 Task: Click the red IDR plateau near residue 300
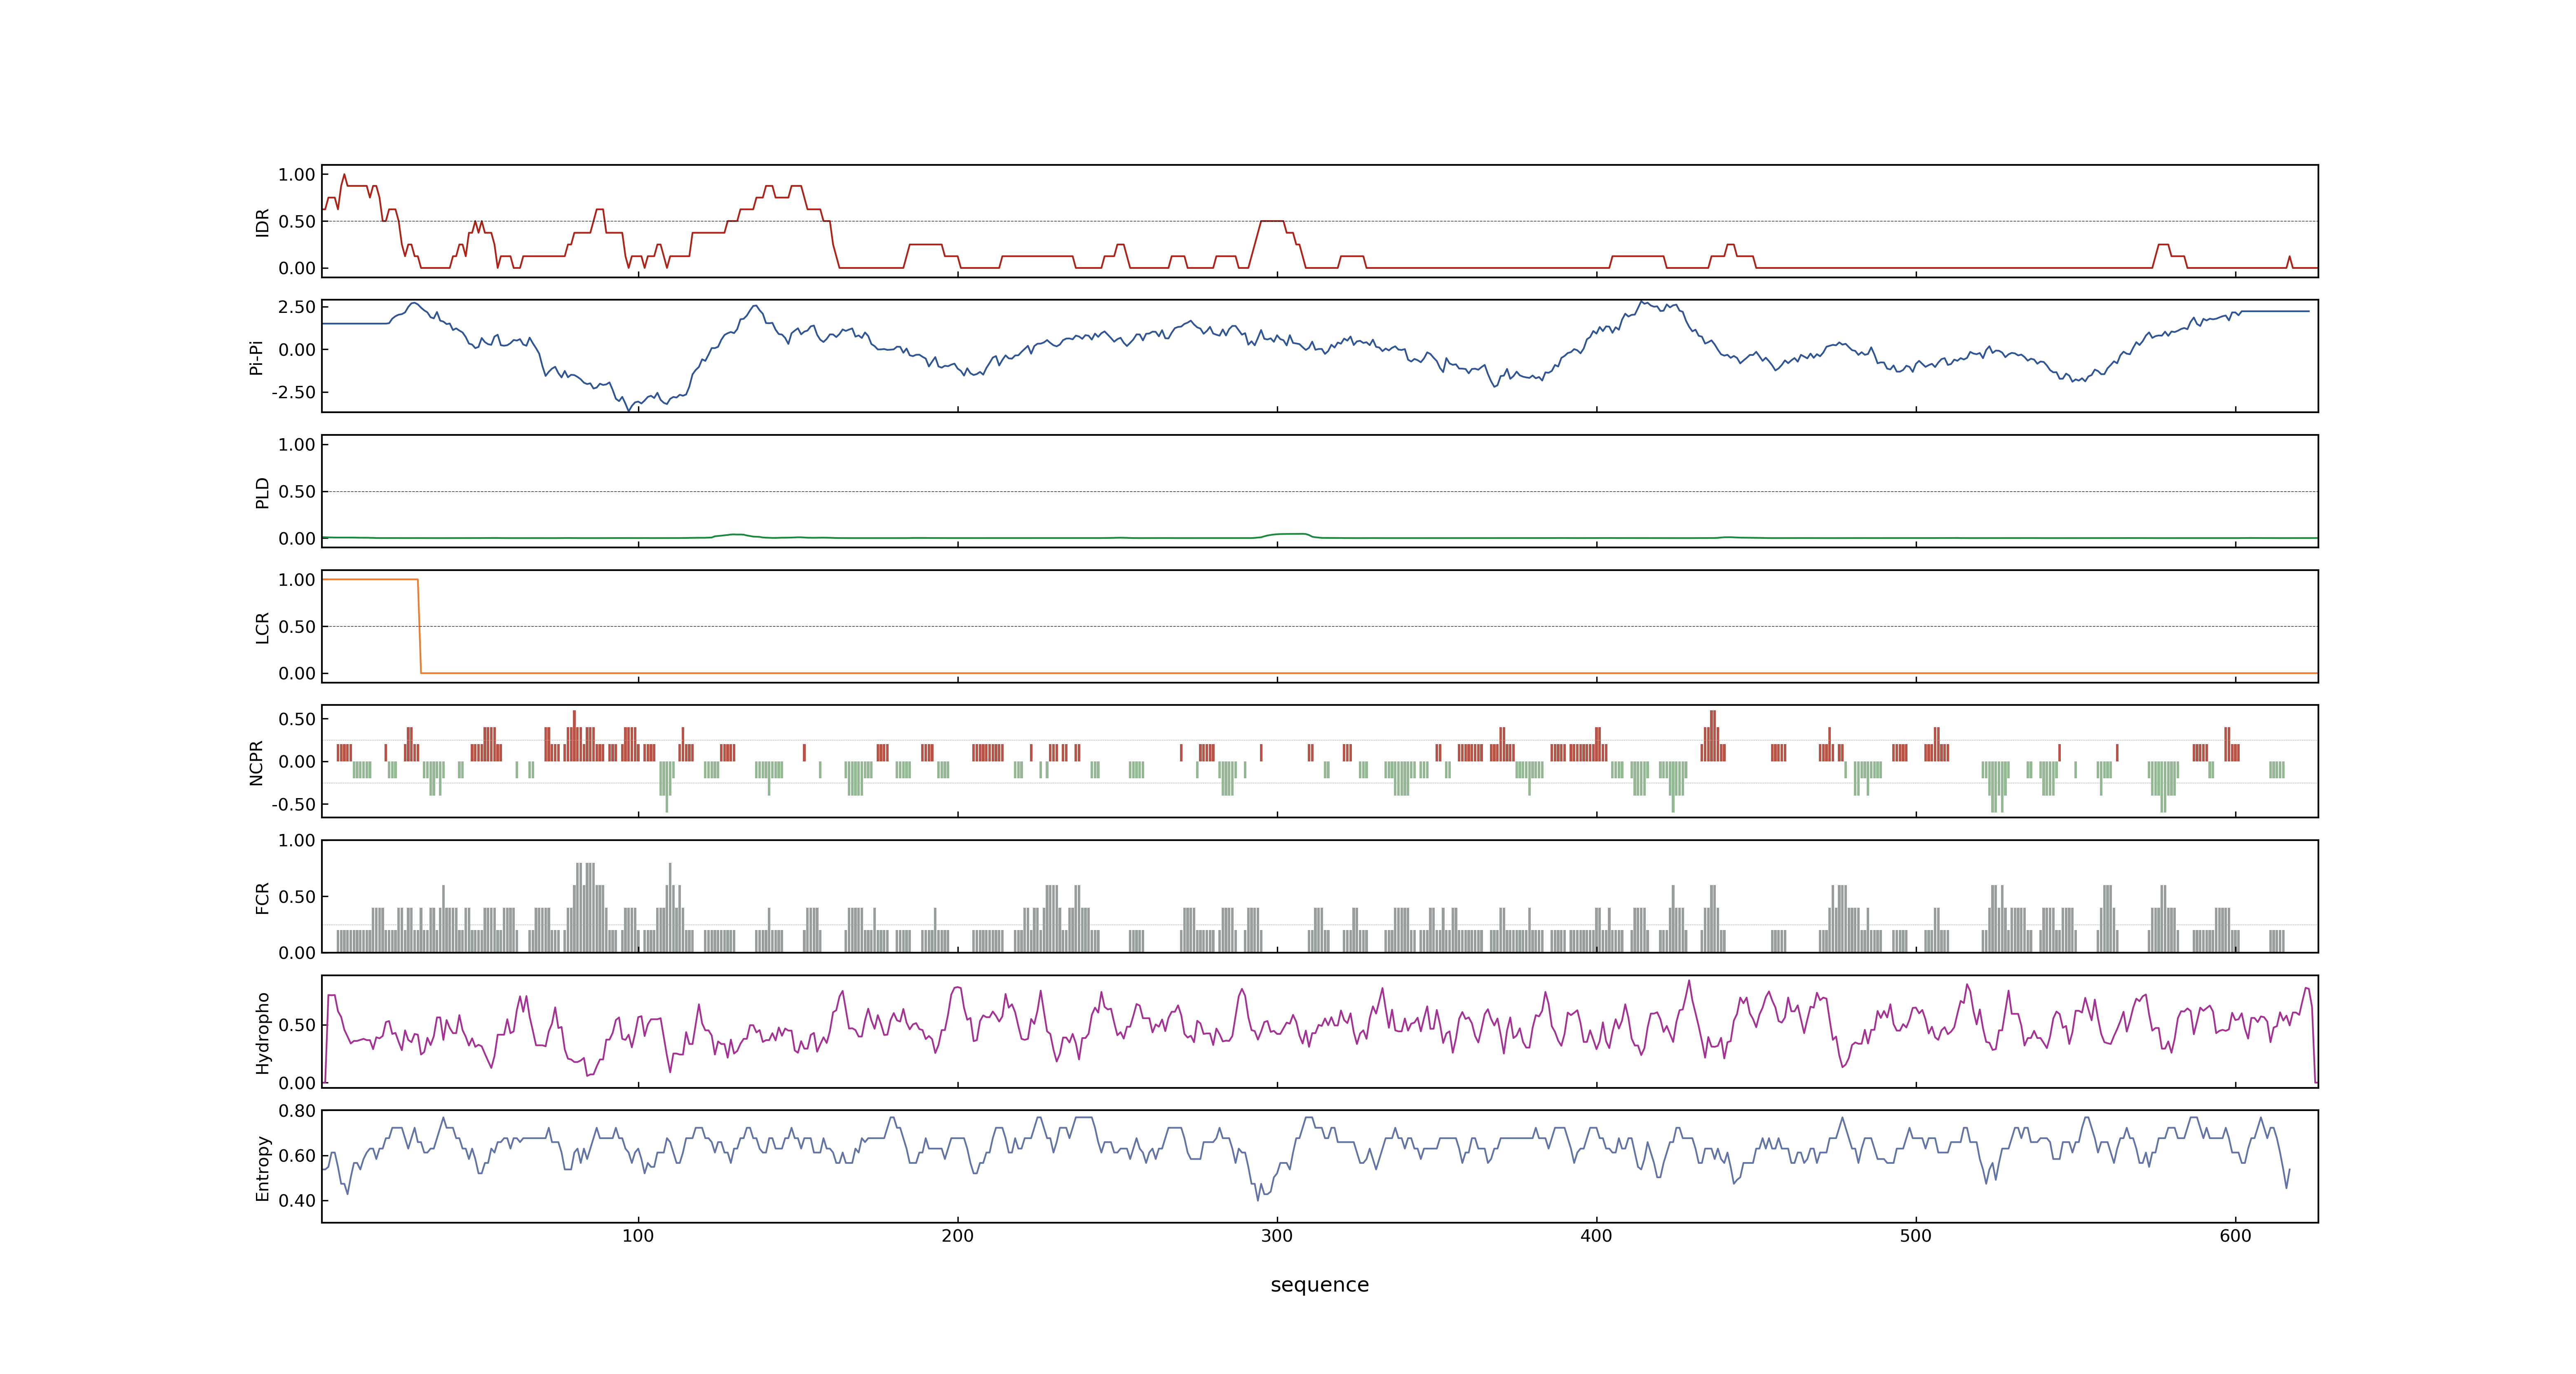coord(1272,221)
